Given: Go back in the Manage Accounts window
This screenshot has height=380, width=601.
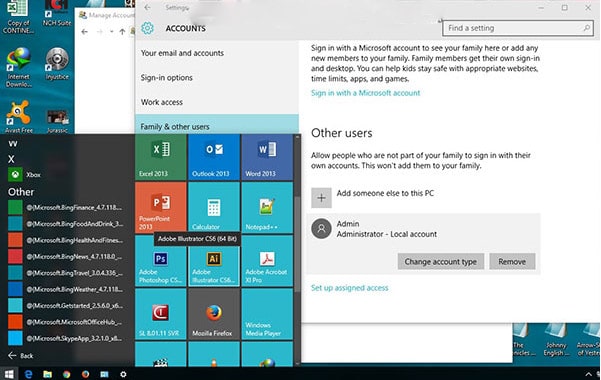Looking at the screenshot, I should pyautogui.click(x=85, y=32).
